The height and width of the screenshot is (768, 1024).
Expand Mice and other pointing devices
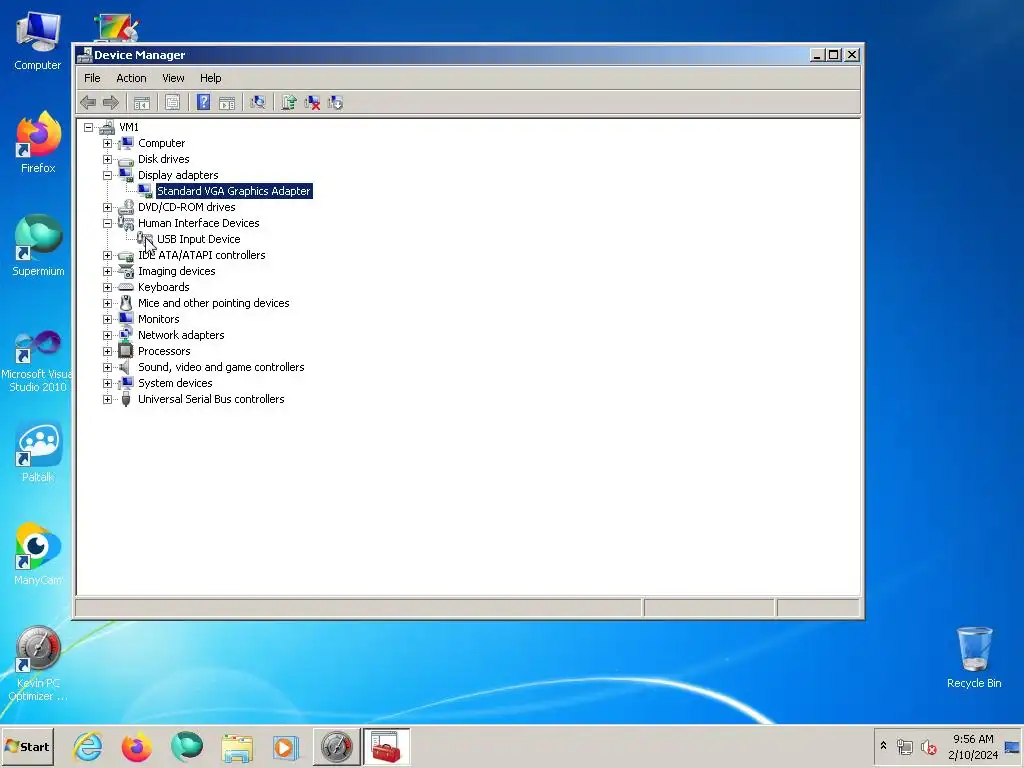(107, 303)
